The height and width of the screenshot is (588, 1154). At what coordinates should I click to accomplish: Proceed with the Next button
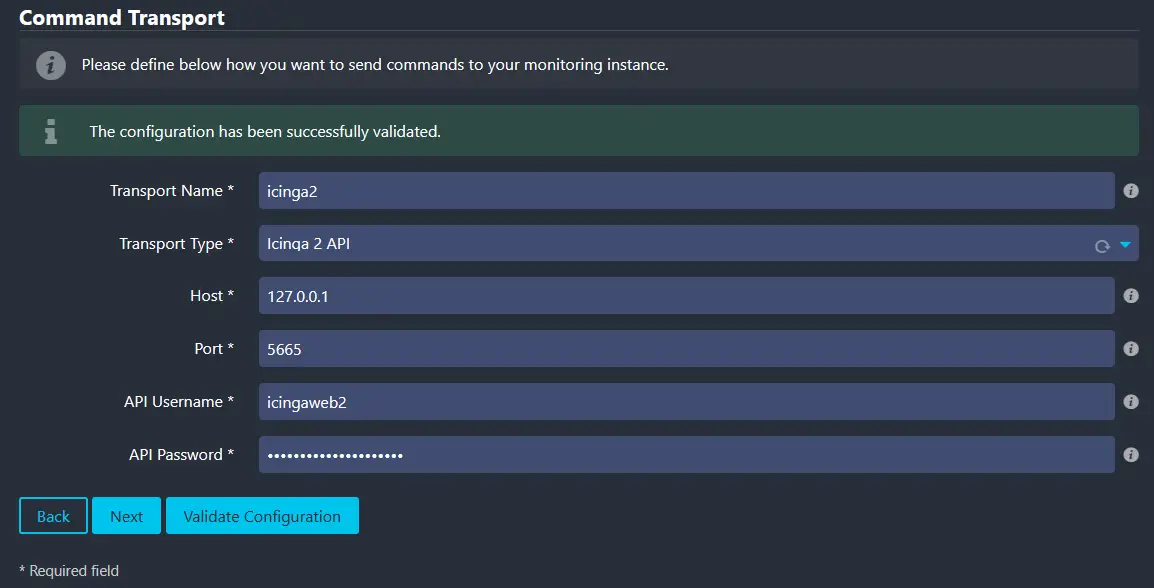point(126,516)
